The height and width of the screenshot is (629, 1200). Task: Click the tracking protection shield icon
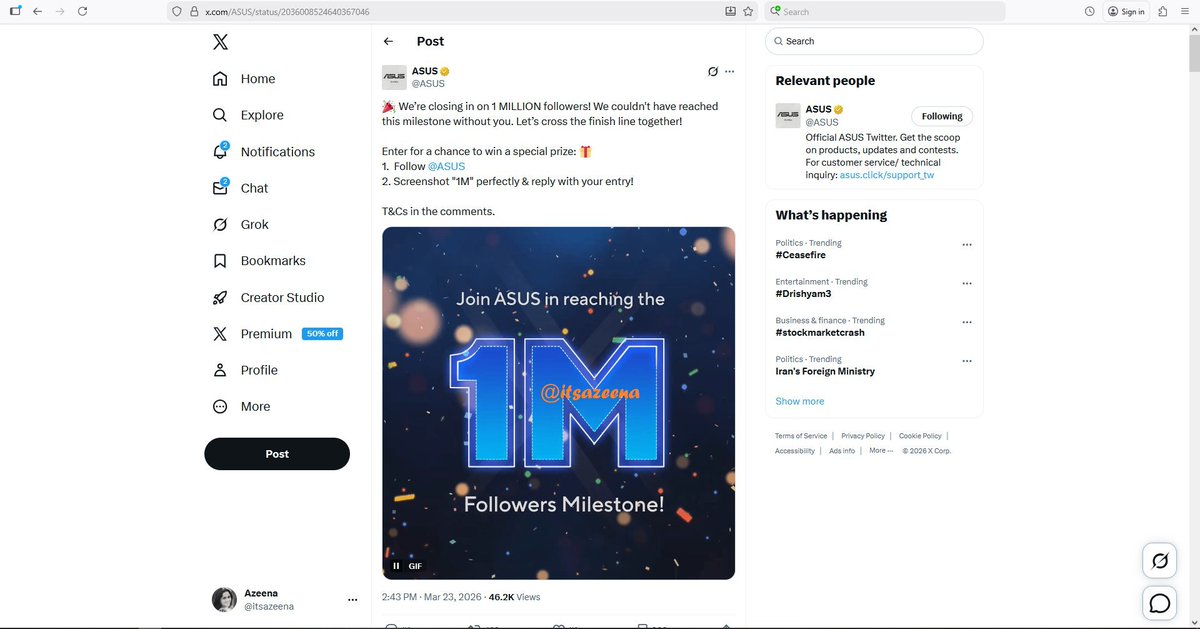[178, 11]
